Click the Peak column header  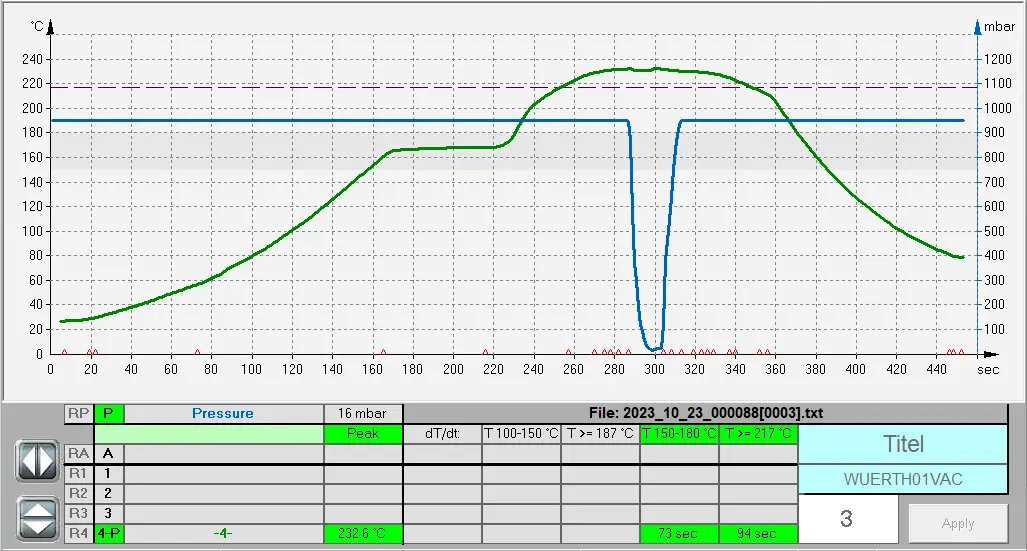363,434
